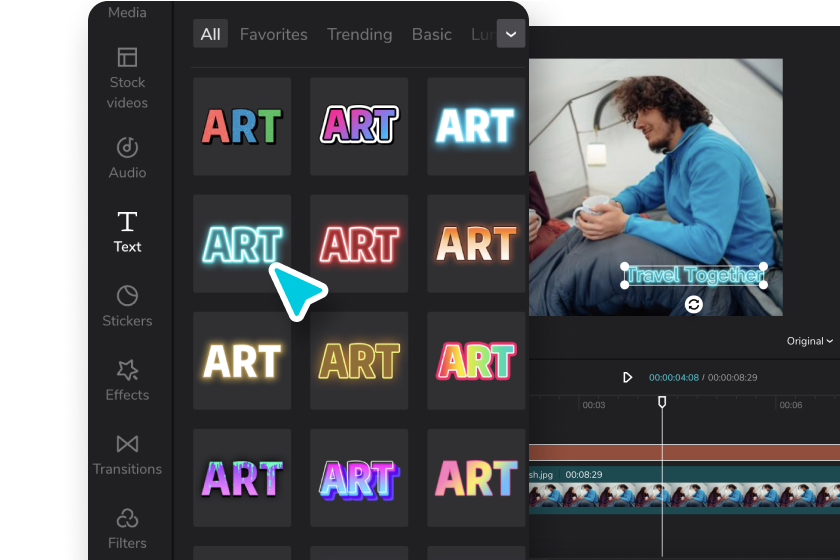
Task: Apply the rainbow pink-outlined ART style
Action: tap(476, 361)
